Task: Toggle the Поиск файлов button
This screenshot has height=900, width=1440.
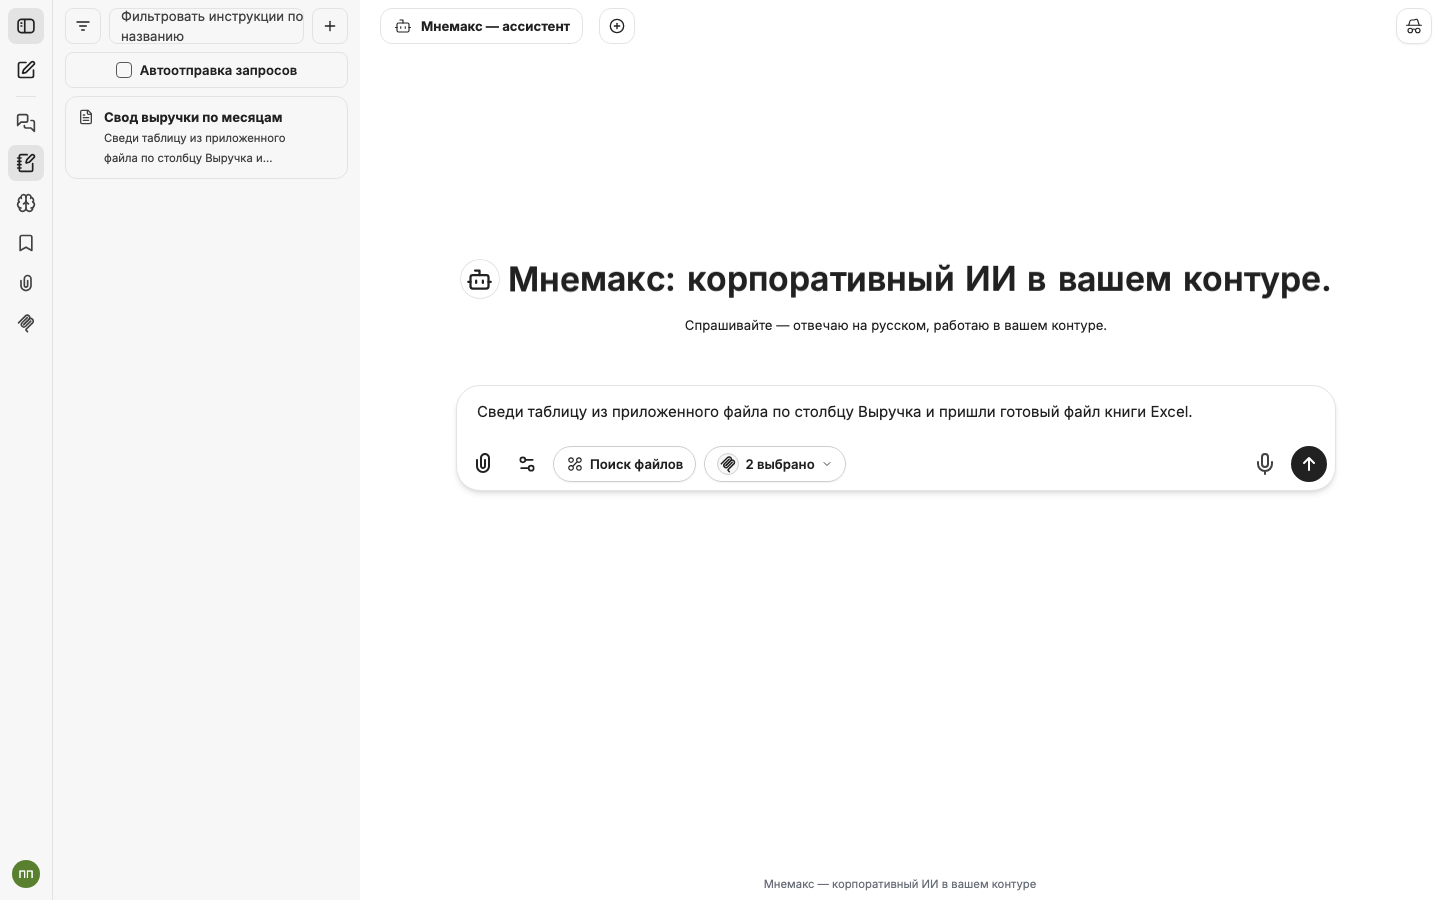Action: 625,464
